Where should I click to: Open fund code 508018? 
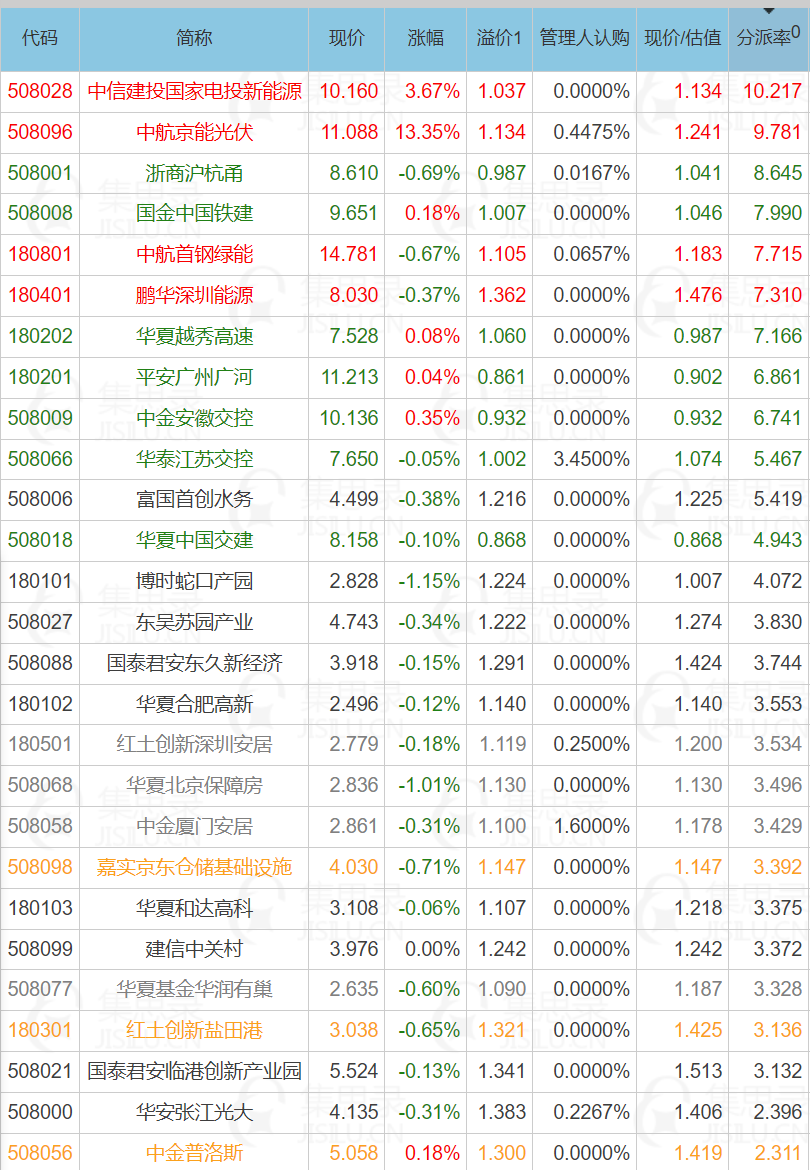pos(40,540)
